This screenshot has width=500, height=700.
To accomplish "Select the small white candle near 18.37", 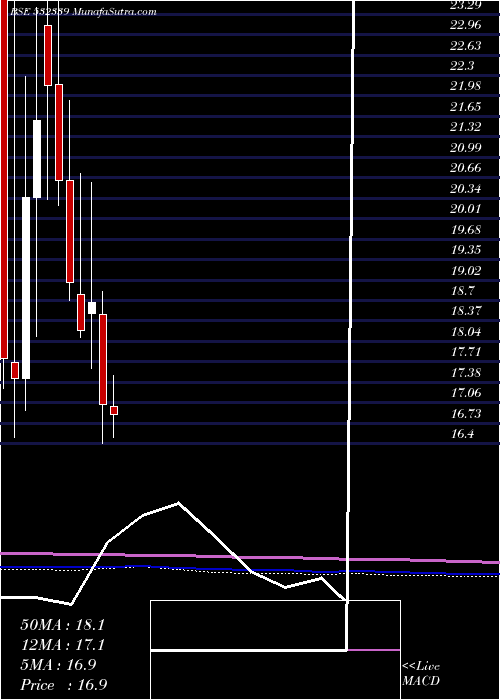I will tap(92, 308).
